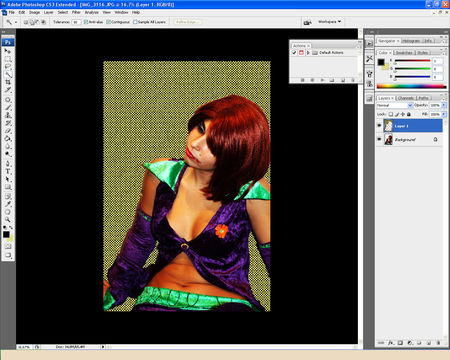Select the Rectangle shape tool

8,187
